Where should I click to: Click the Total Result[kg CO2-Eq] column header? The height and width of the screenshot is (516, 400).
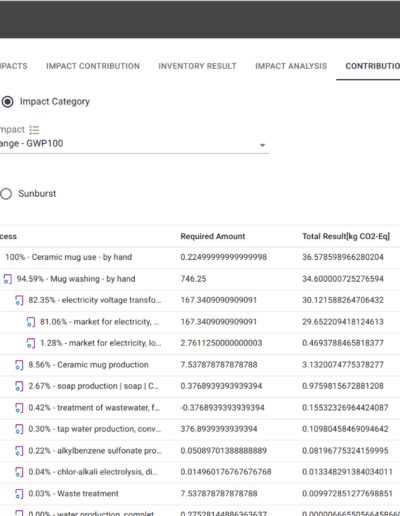coord(346,236)
